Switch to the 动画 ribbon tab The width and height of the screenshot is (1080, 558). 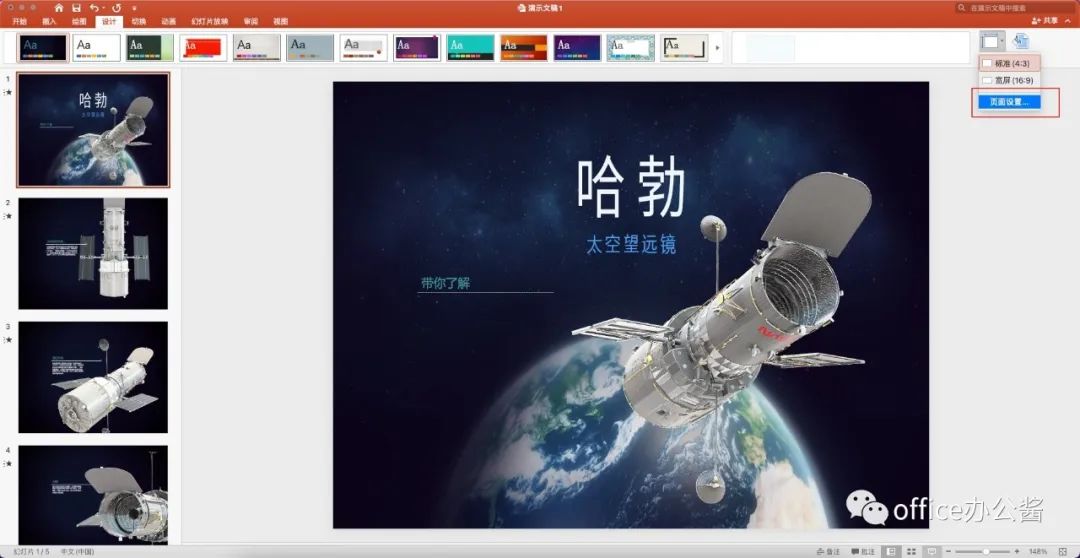168,21
